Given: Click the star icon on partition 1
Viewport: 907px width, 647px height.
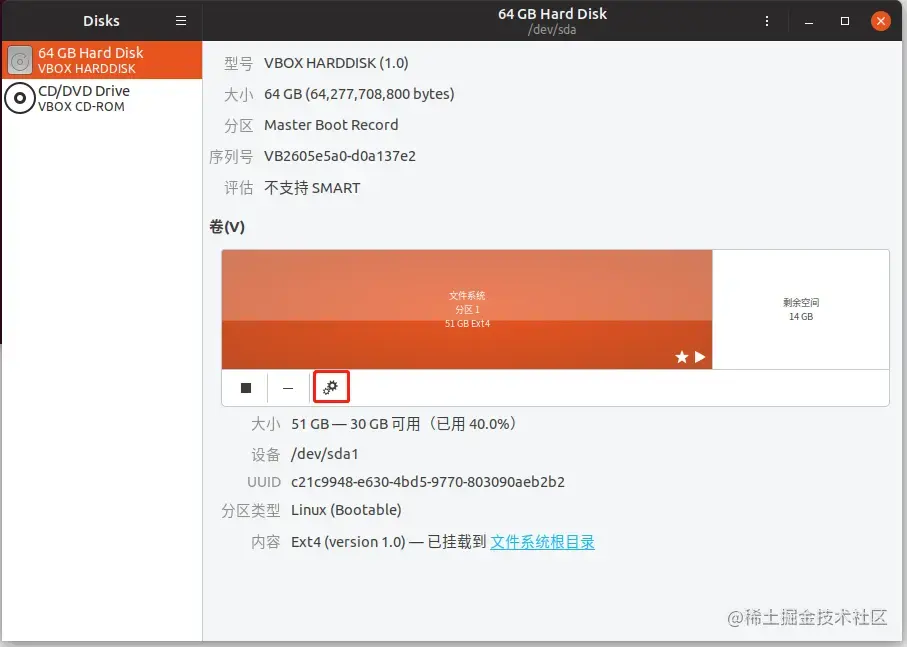Looking at the screenshot, I should click(x=681, y=357).
